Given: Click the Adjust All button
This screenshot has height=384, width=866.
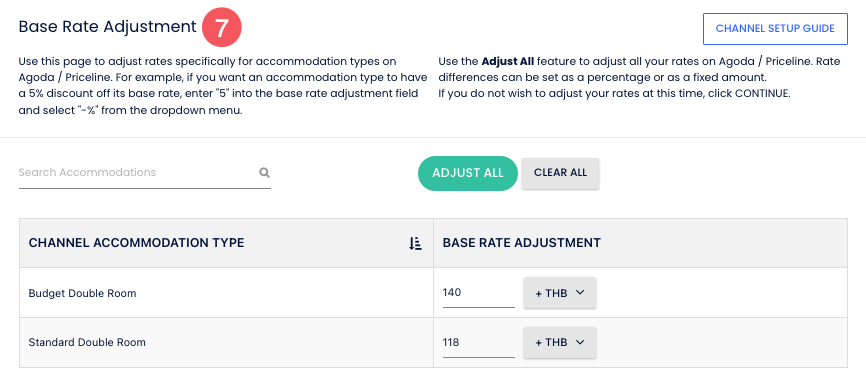Looking at the screenshot, I should (468, 173).
